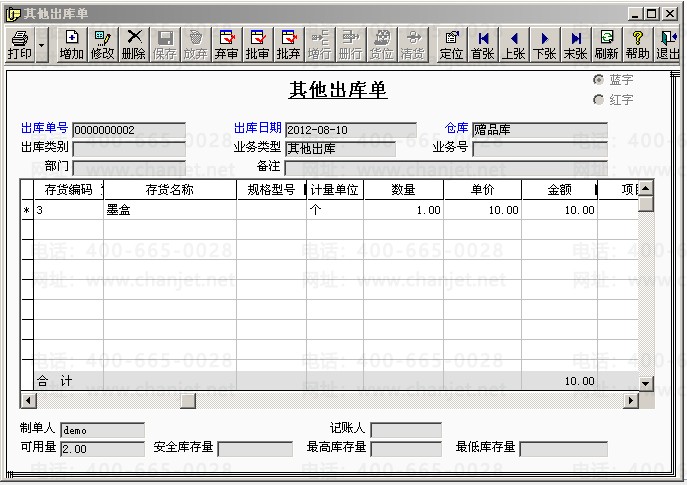Click the table's vertical scrollbar down arrow
Screen dimensions: 687x485
coord(646,384)
